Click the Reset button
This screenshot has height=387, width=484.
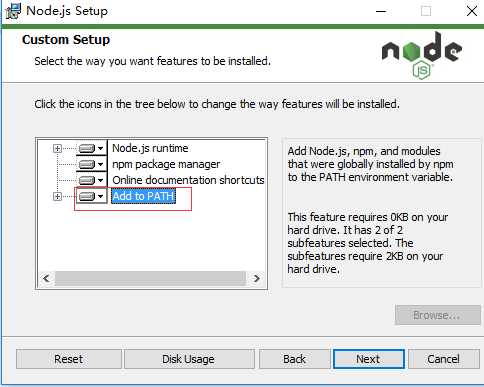click(69, 359)
